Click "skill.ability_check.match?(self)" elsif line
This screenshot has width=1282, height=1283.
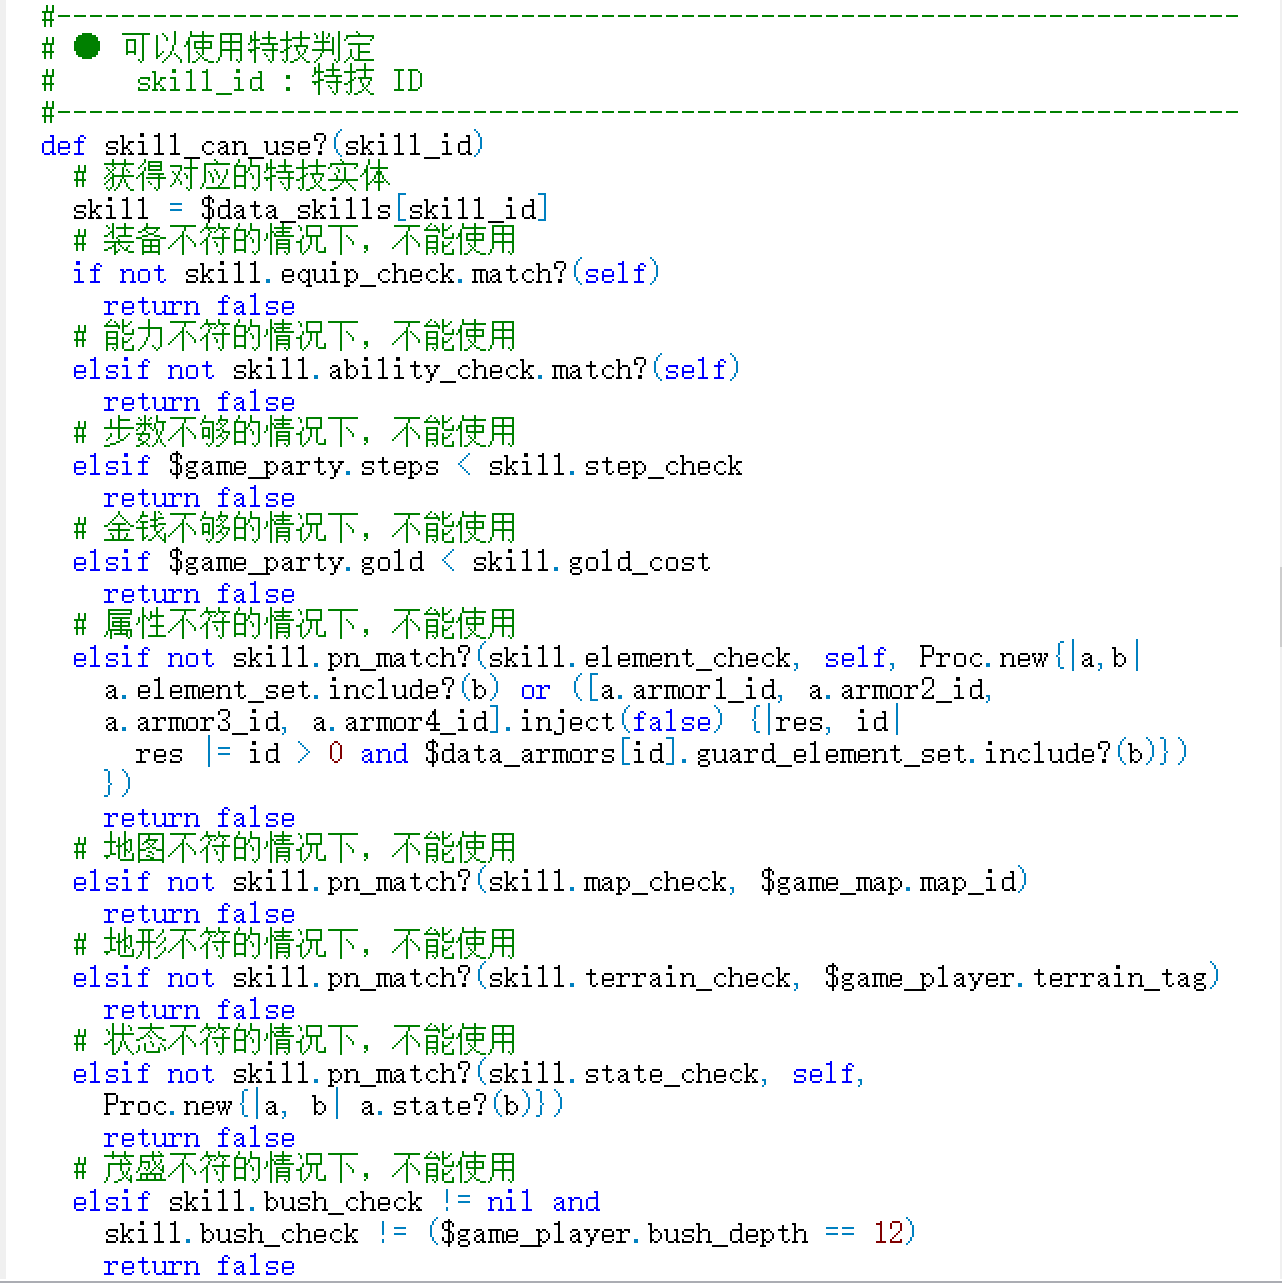406,369
